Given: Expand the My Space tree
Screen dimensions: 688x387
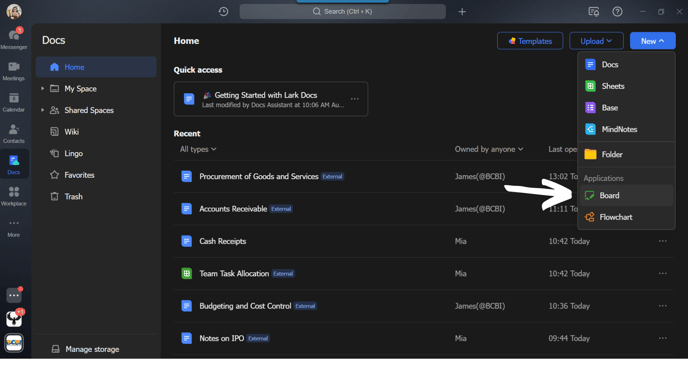Looking at the screenshot, I should pyautogui.click(x=43, y=89).
